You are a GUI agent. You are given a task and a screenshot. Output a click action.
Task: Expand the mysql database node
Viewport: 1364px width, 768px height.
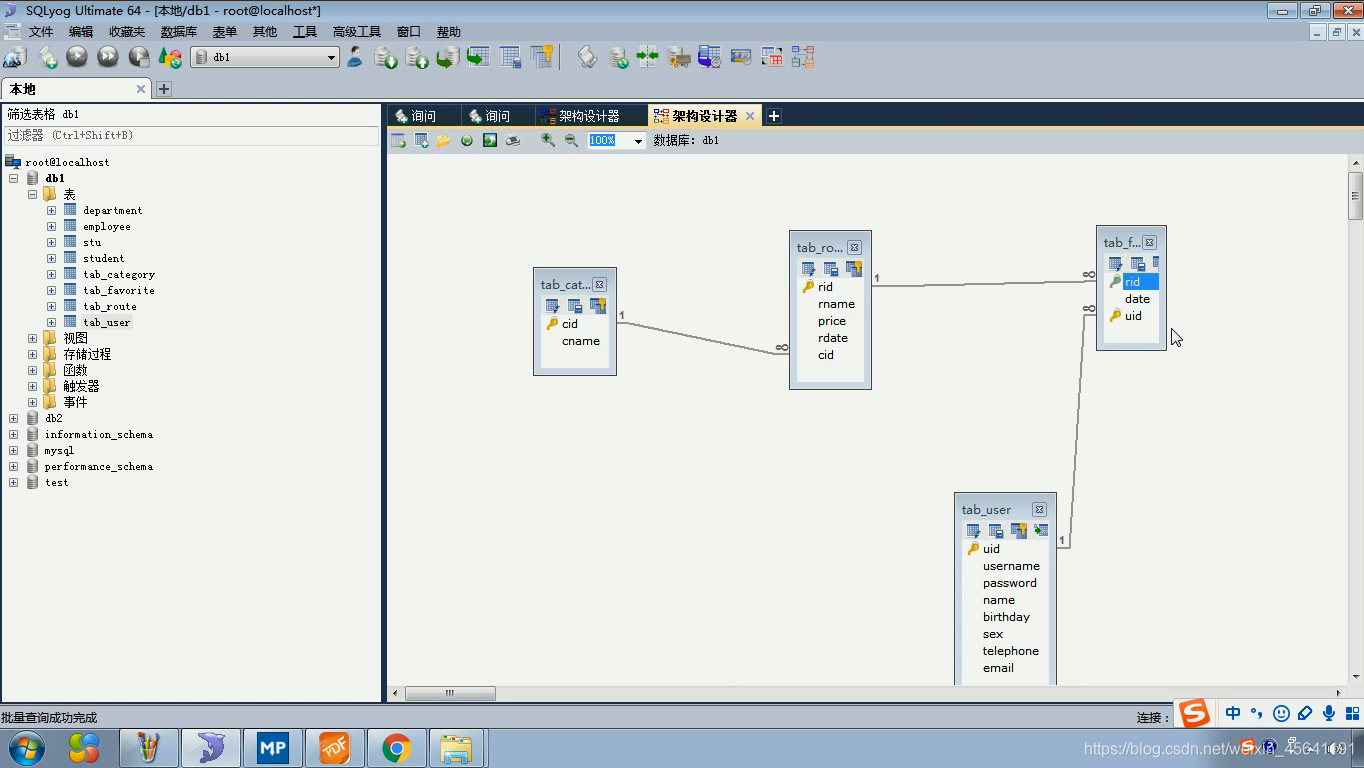coord(13,450)
